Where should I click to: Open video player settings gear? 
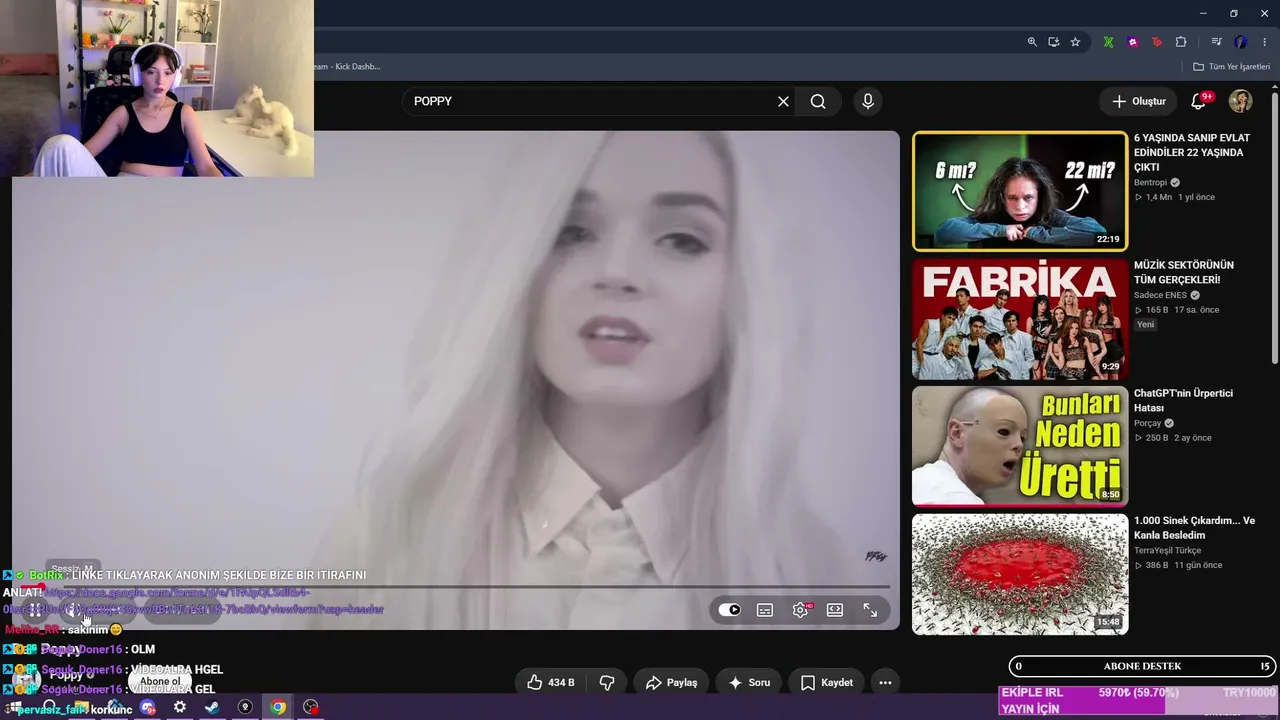click(x=800, y=610)
